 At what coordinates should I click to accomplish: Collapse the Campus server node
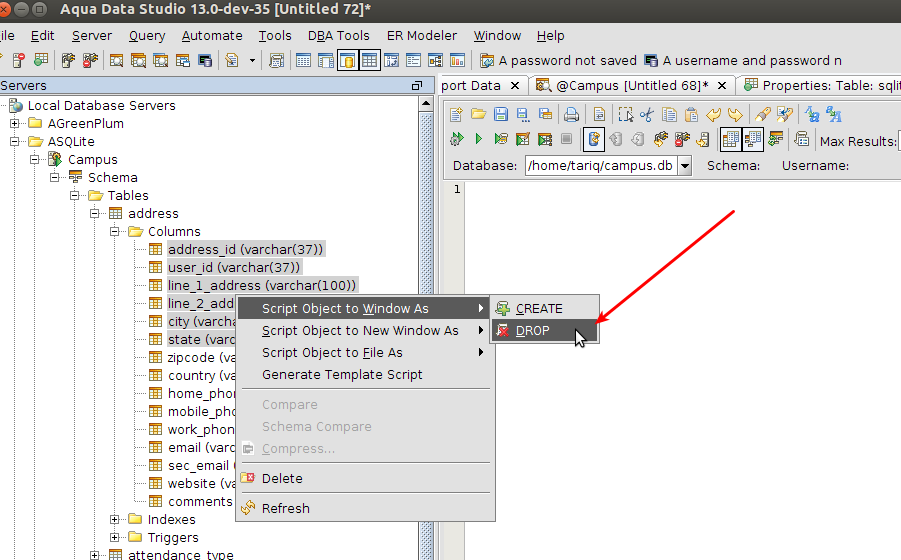tap(35, 159)
